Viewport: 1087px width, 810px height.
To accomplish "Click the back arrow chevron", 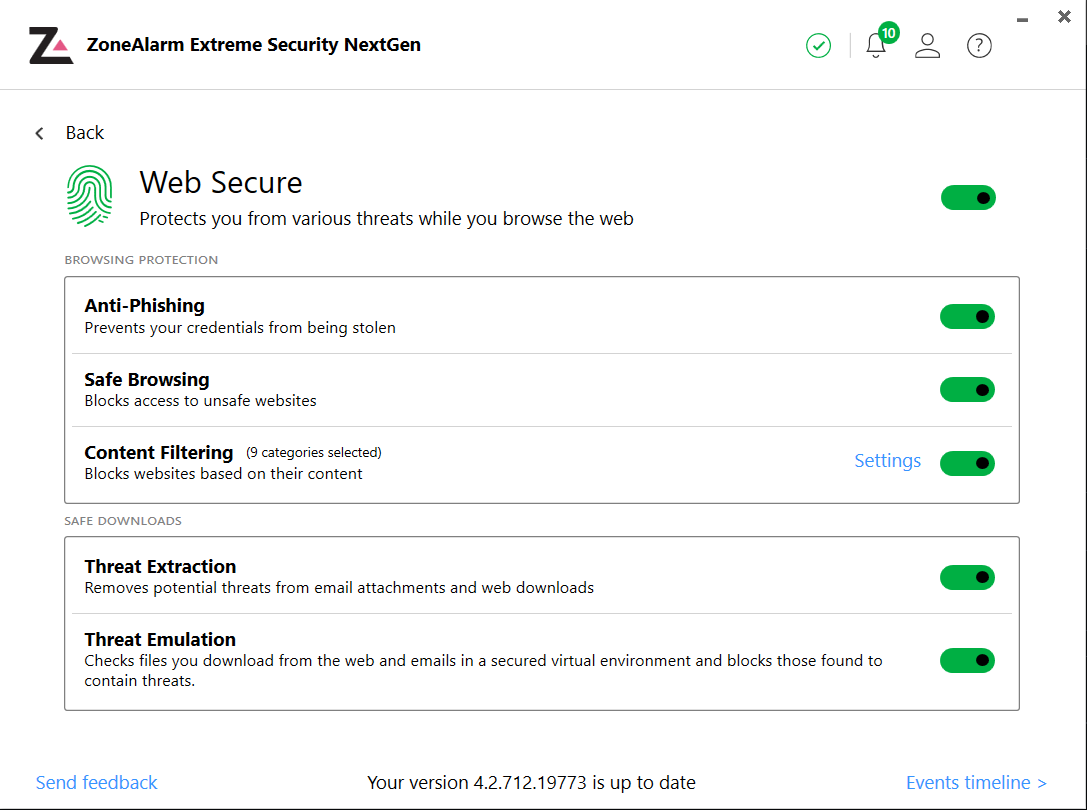I will coord(40,133).
